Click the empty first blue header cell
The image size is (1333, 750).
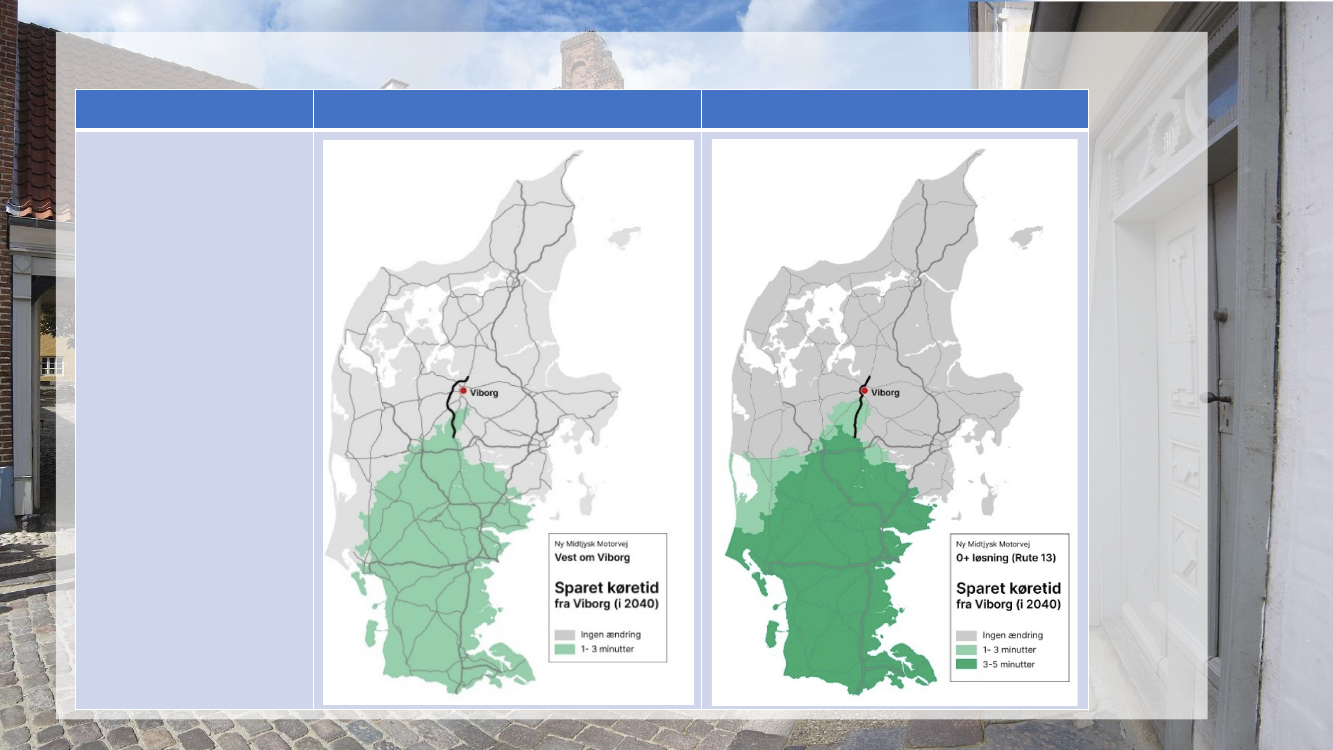(194, 109)
